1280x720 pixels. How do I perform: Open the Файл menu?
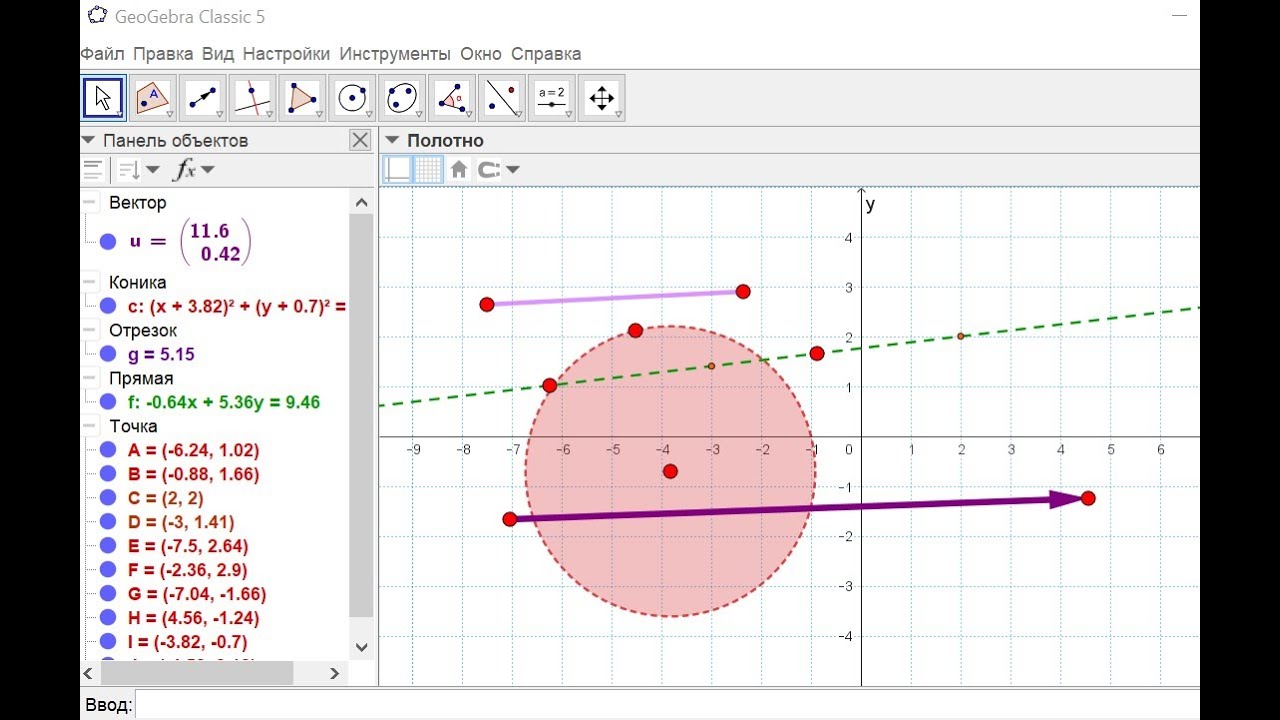coord(102,54)
